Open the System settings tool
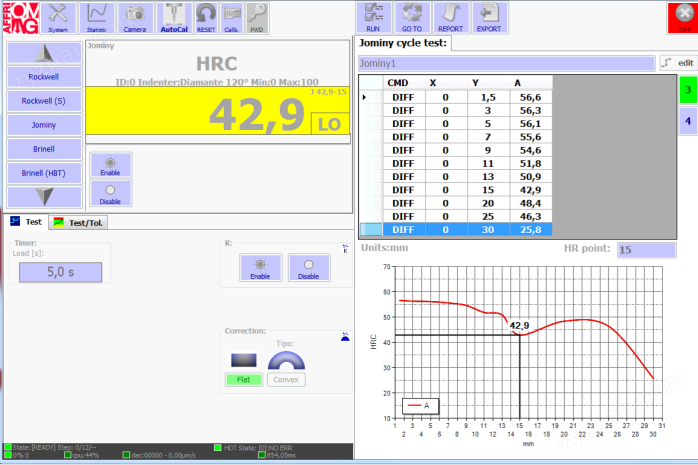The width and height of the screenshot is (698, 465). tap(59, 15)
